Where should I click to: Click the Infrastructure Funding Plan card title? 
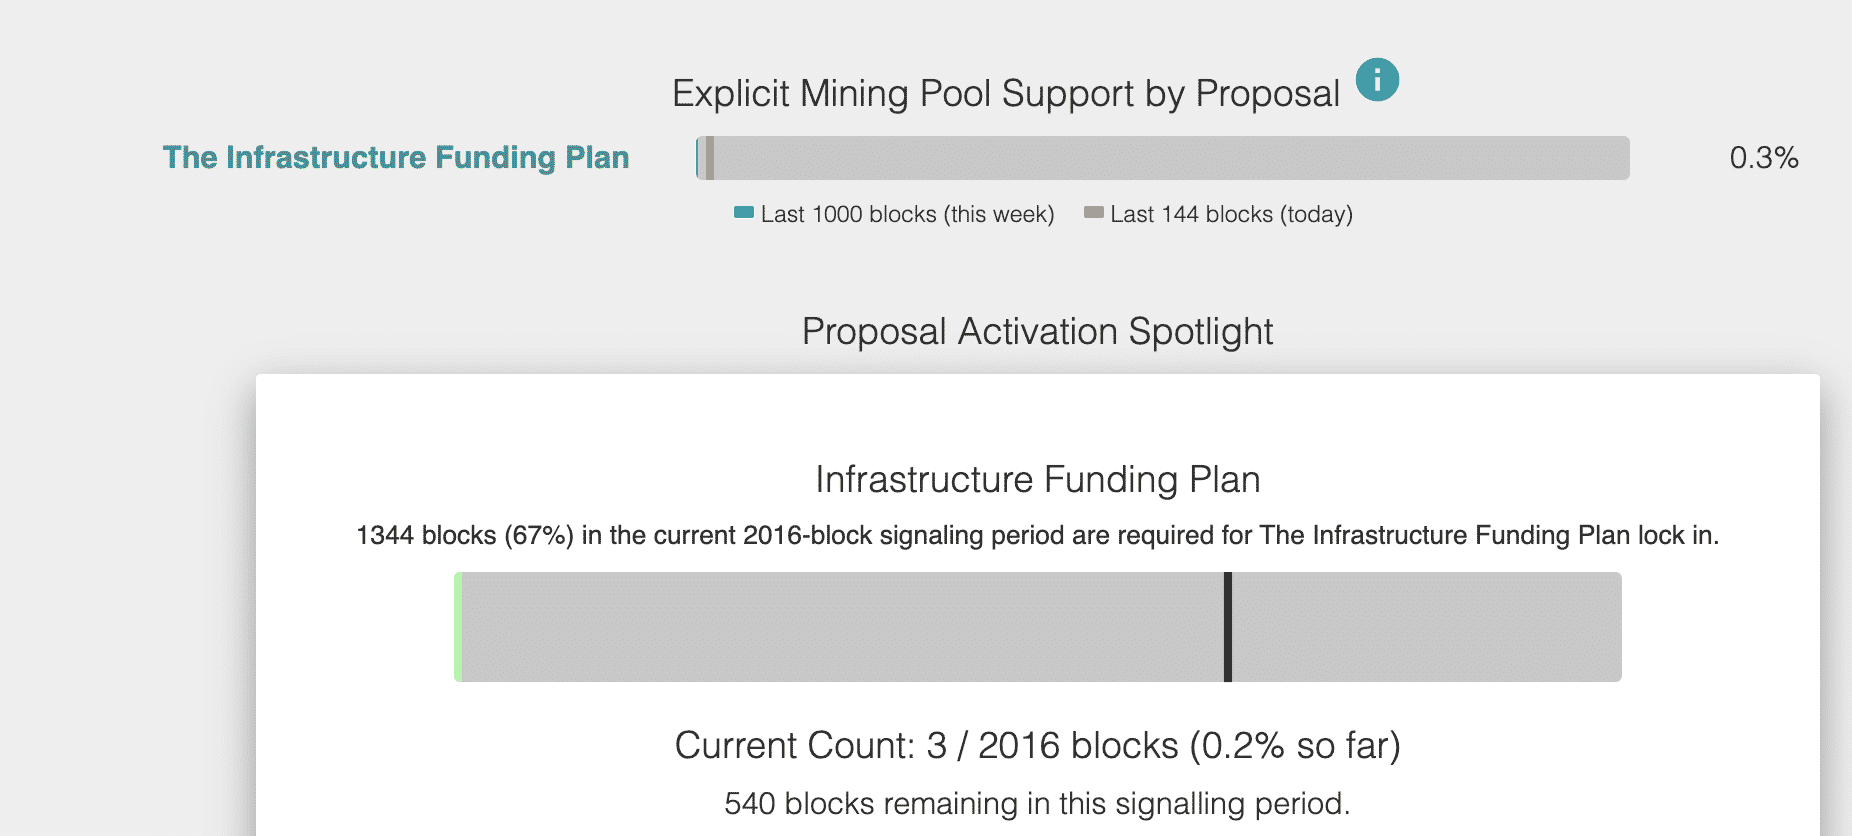pos(1038,480)
